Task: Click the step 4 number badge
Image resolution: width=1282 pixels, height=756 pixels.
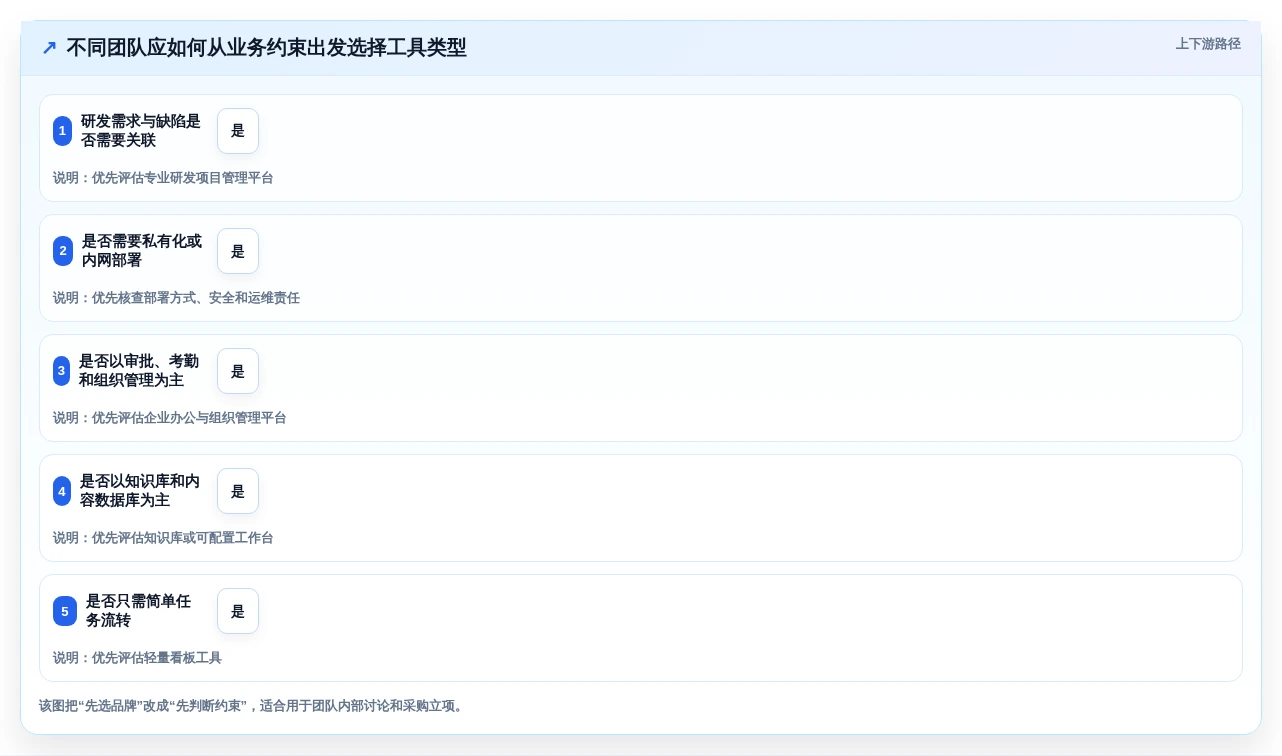Action: 62,491
